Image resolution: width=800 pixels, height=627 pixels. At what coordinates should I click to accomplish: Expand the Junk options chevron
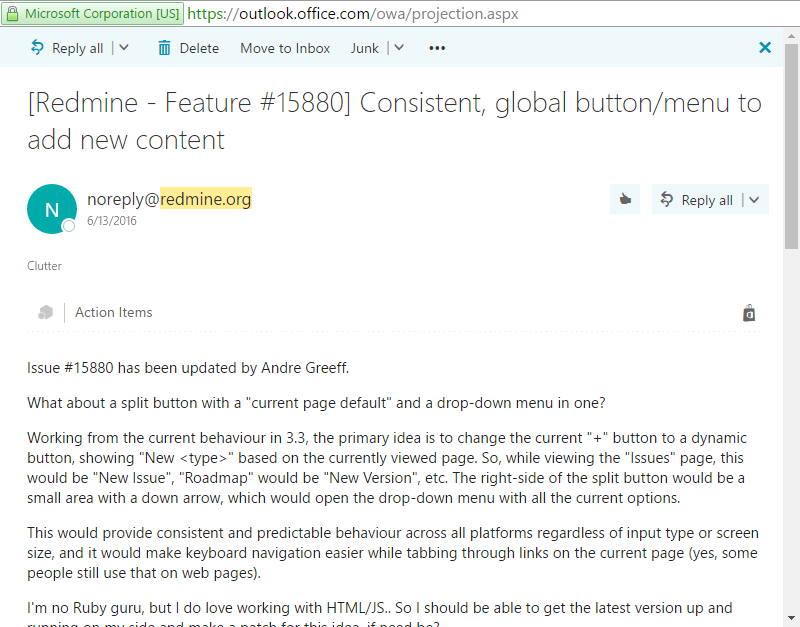pos(399,47)
